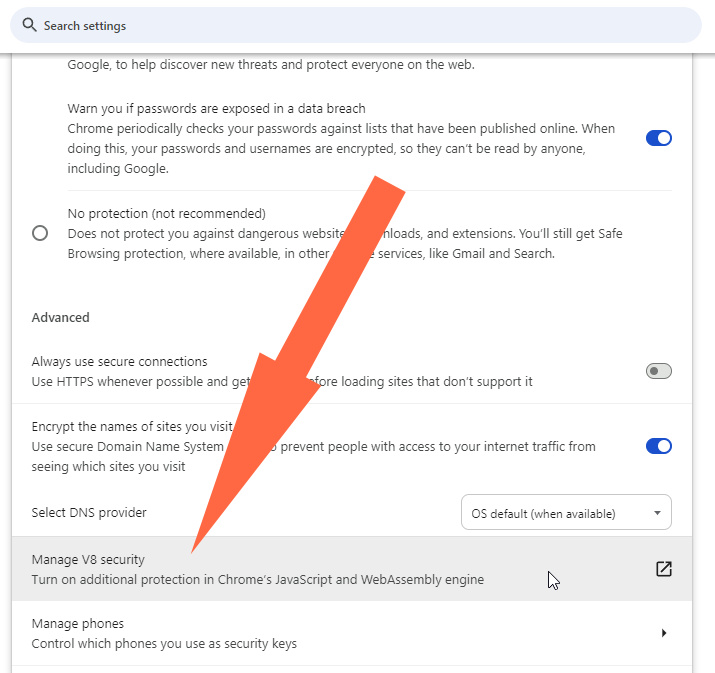Open the Manage V8 security row
The height and width of the screenshot is (673, 715).
point(352,569)
